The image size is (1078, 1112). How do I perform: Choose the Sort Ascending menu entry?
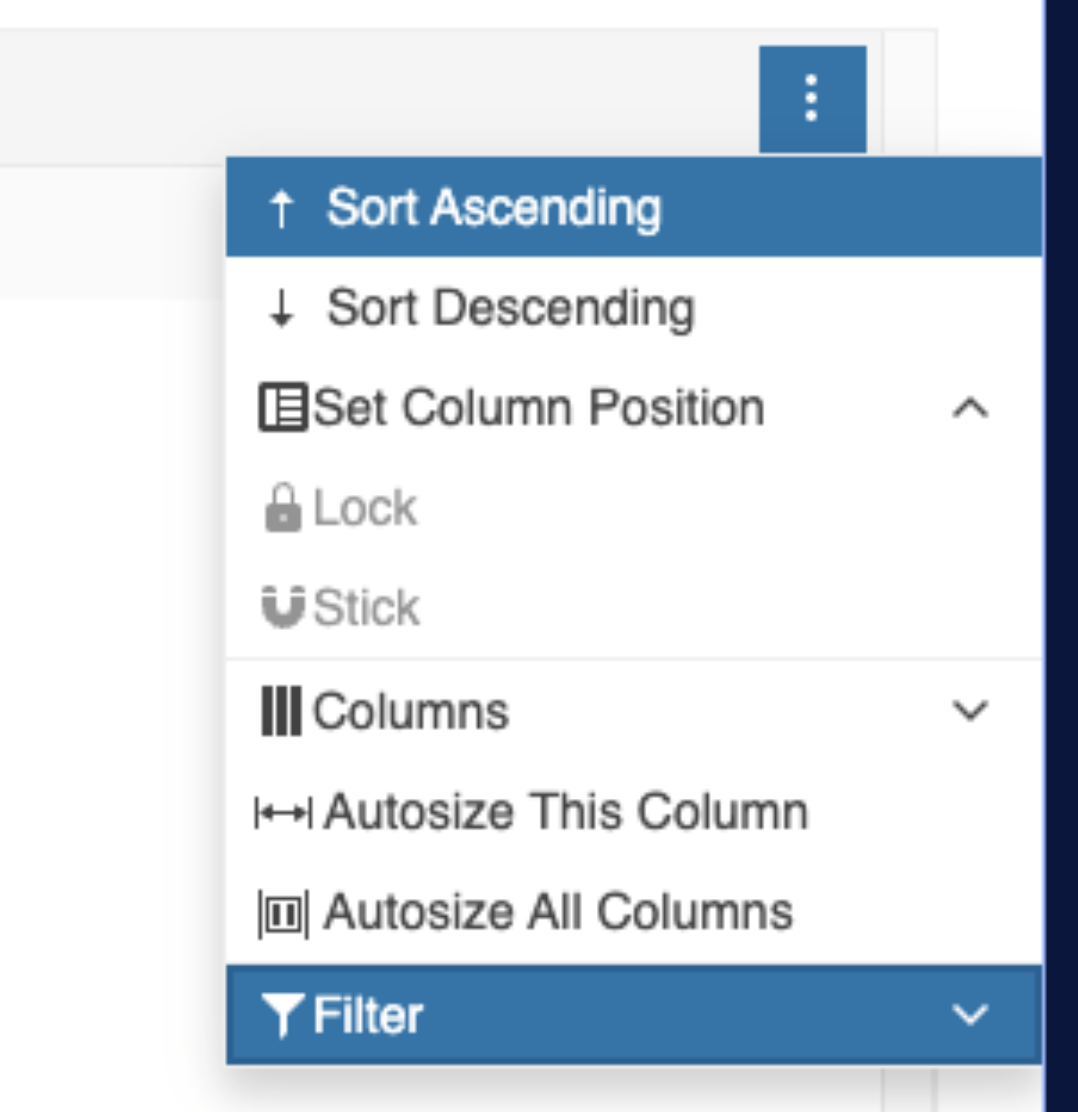coord(494,208)
